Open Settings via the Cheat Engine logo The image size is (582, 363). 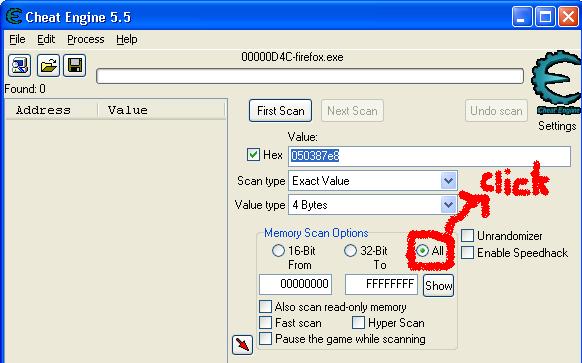[556, 82]
